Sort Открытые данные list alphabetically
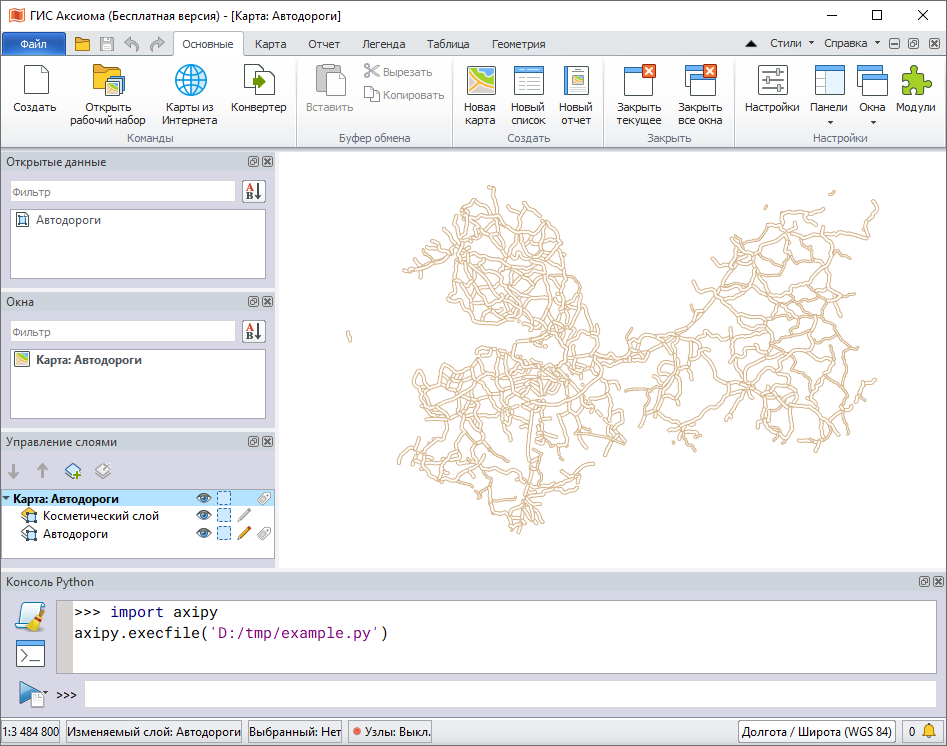This screenshot has height=746, width=947. (254, 191)
